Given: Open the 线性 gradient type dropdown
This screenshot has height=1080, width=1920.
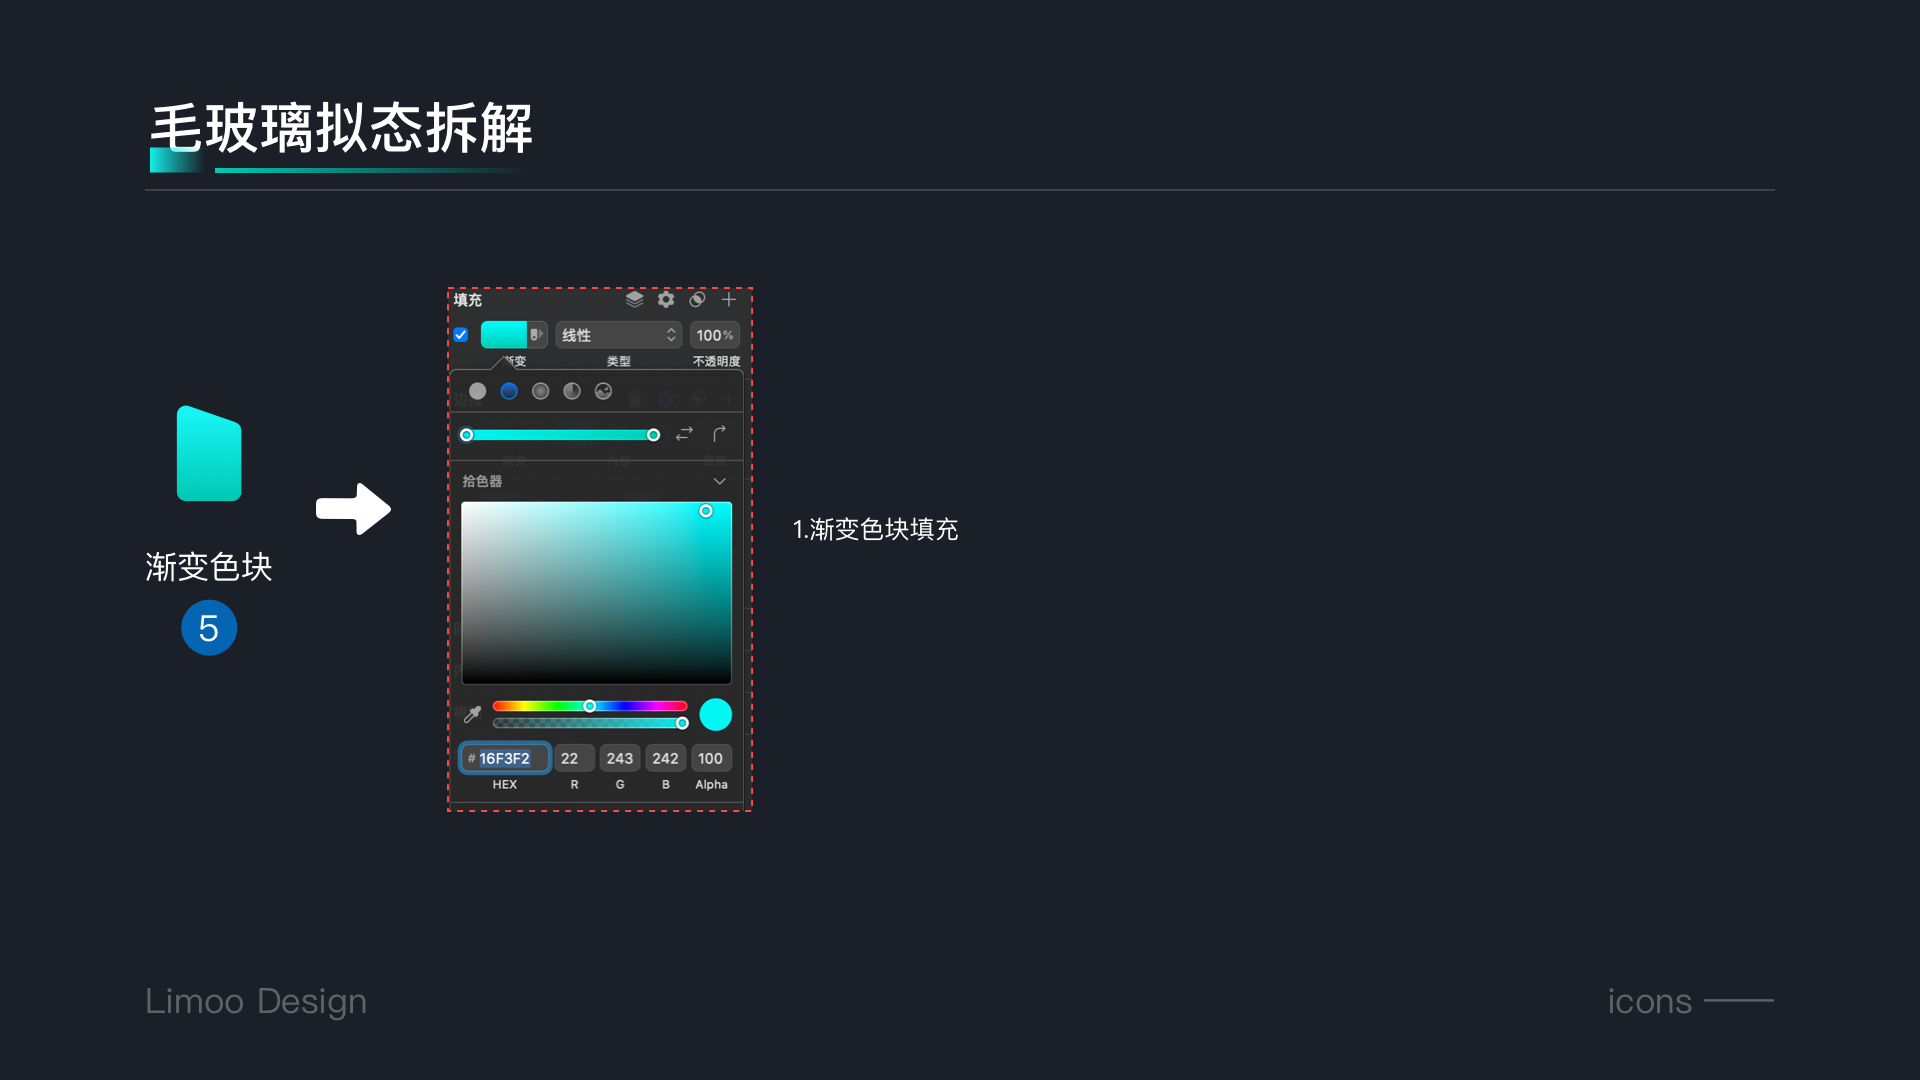Looking at the screenshot, I should point(618,335).
